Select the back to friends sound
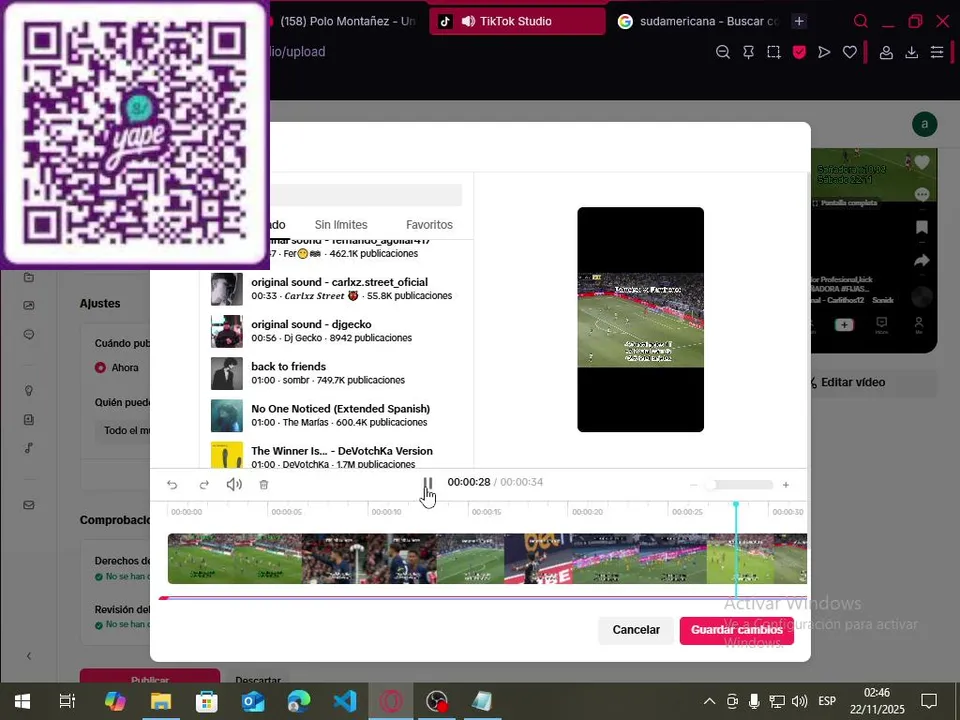 click(x=336, y=373)
